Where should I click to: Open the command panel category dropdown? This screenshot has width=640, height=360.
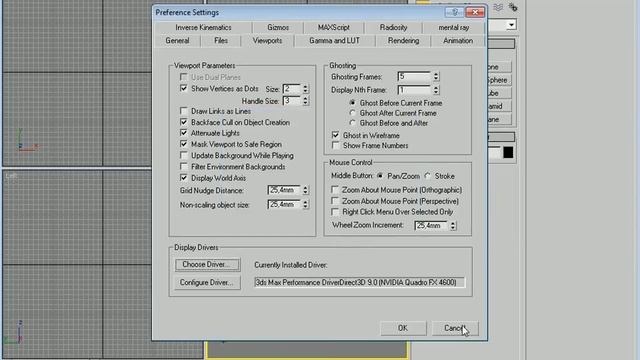click(511, 25)
